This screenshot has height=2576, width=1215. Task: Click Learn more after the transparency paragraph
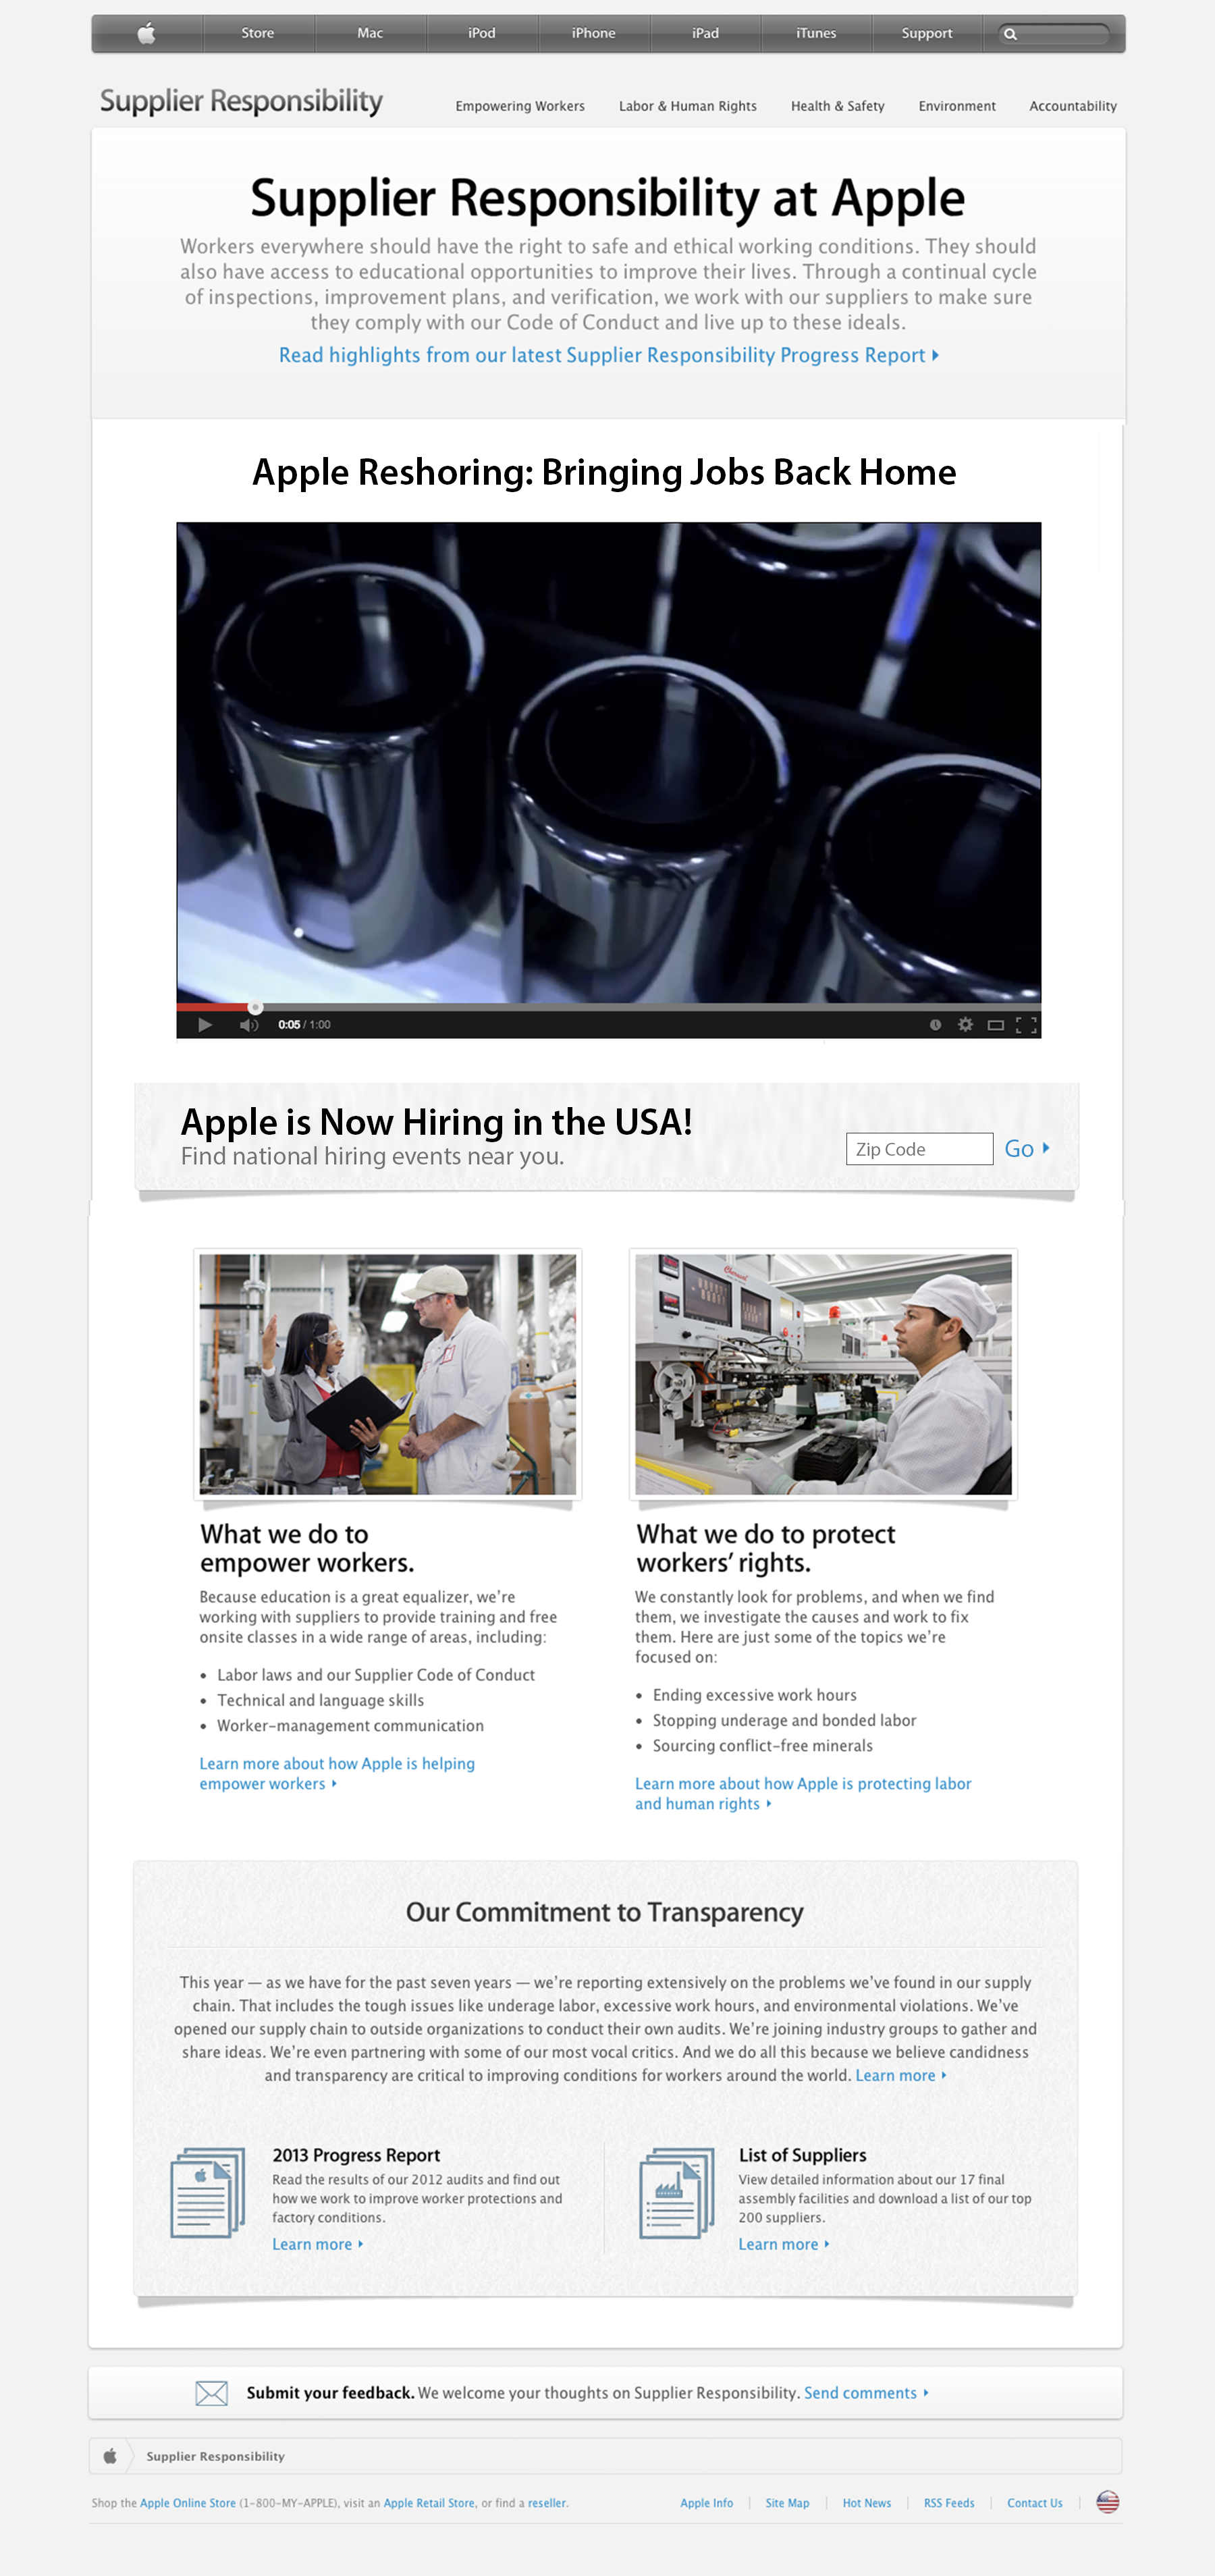click(900, 2075)
